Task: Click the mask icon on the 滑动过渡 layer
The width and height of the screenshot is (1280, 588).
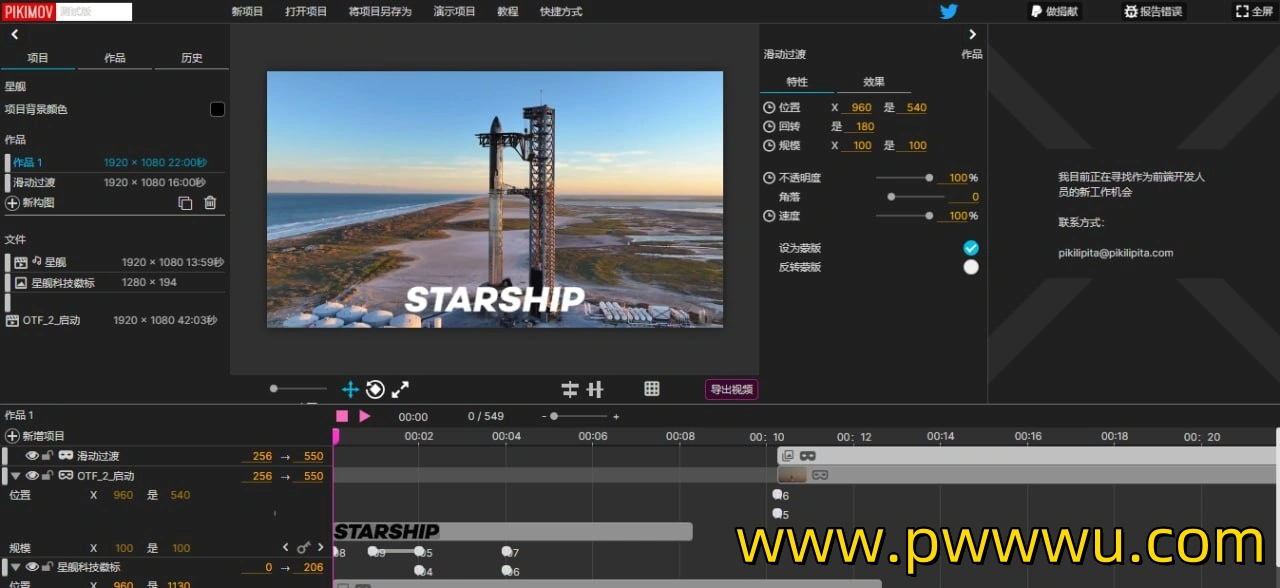Action: coord(66,456)
